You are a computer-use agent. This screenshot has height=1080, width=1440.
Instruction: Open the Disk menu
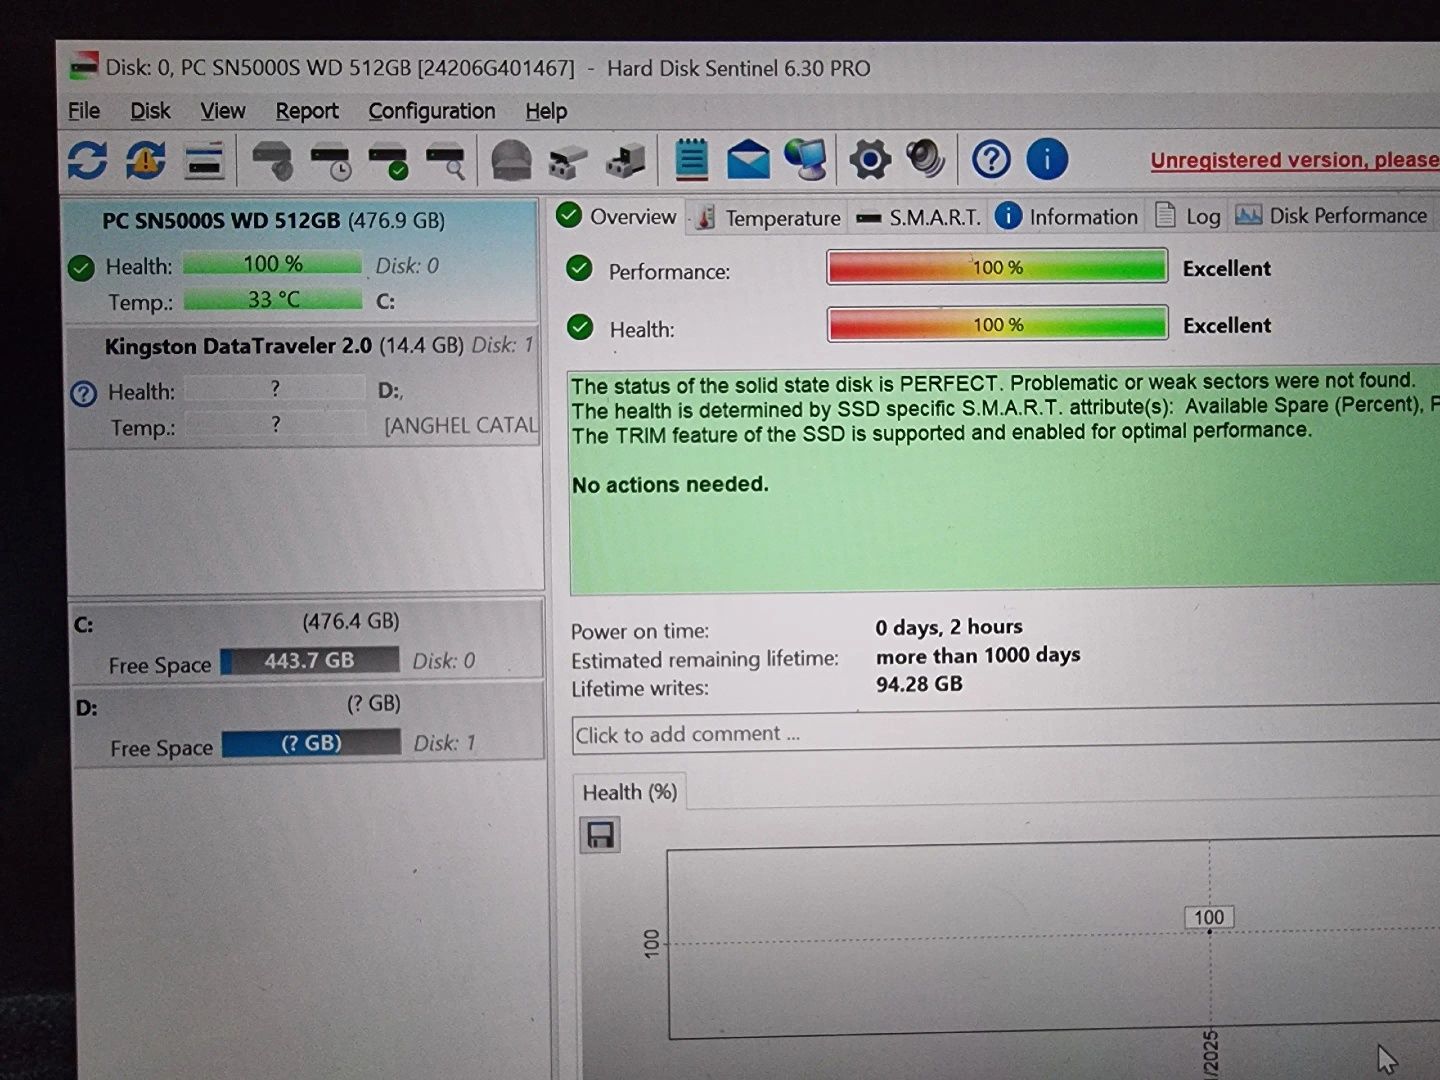click(150, 111)
